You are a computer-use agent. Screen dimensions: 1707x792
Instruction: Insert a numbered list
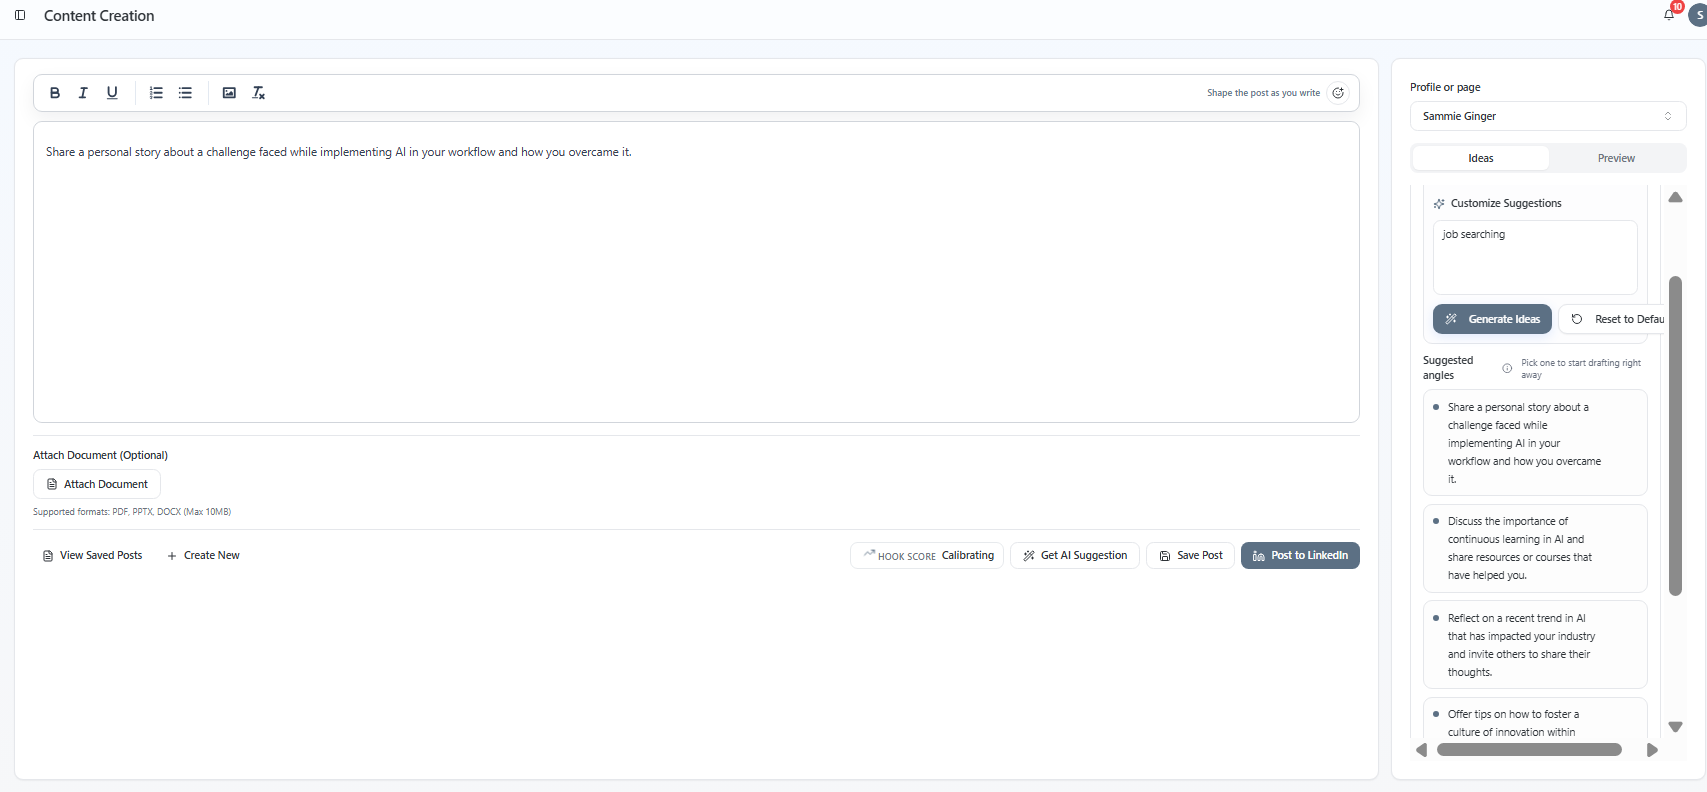[x=156, y=93]
